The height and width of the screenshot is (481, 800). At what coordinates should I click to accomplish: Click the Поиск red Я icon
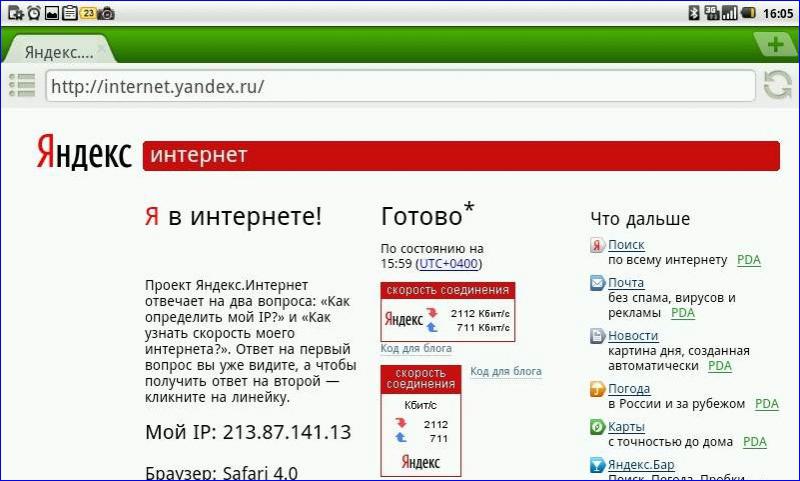click(597, 245)
